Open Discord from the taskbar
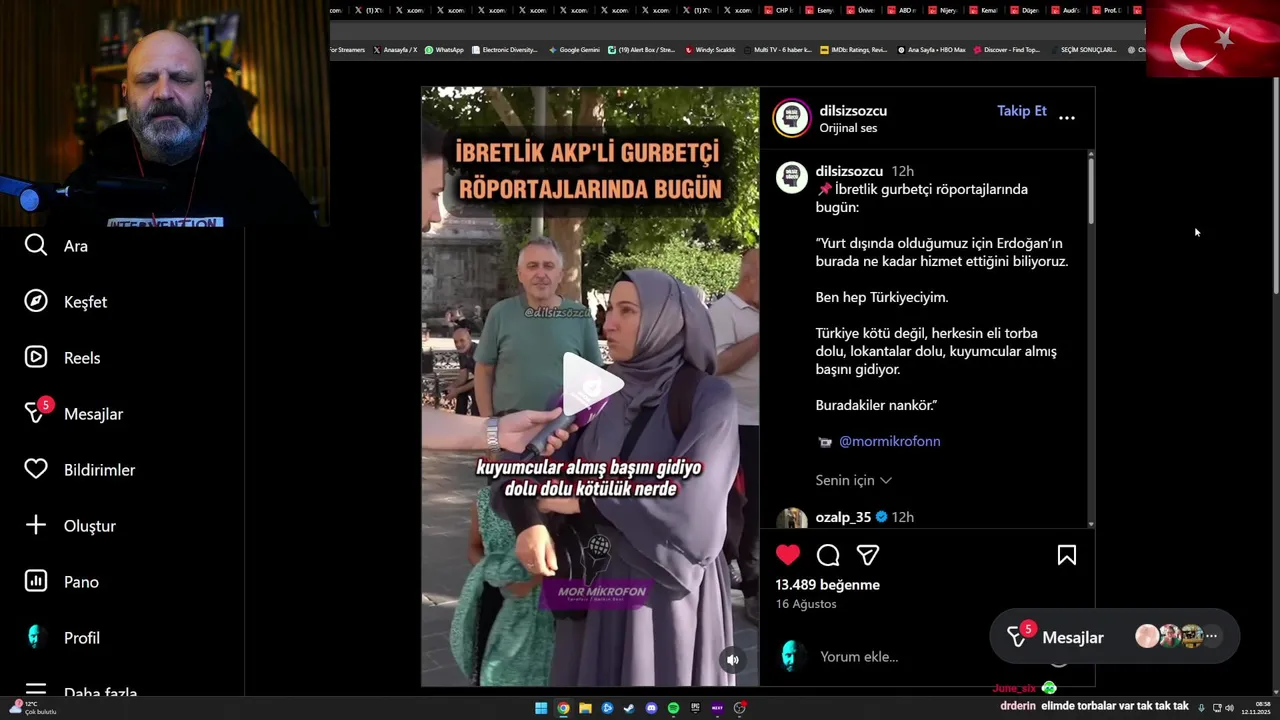Screen dimensions: 1280x720 pyautogui.click(x=651, y=708)
